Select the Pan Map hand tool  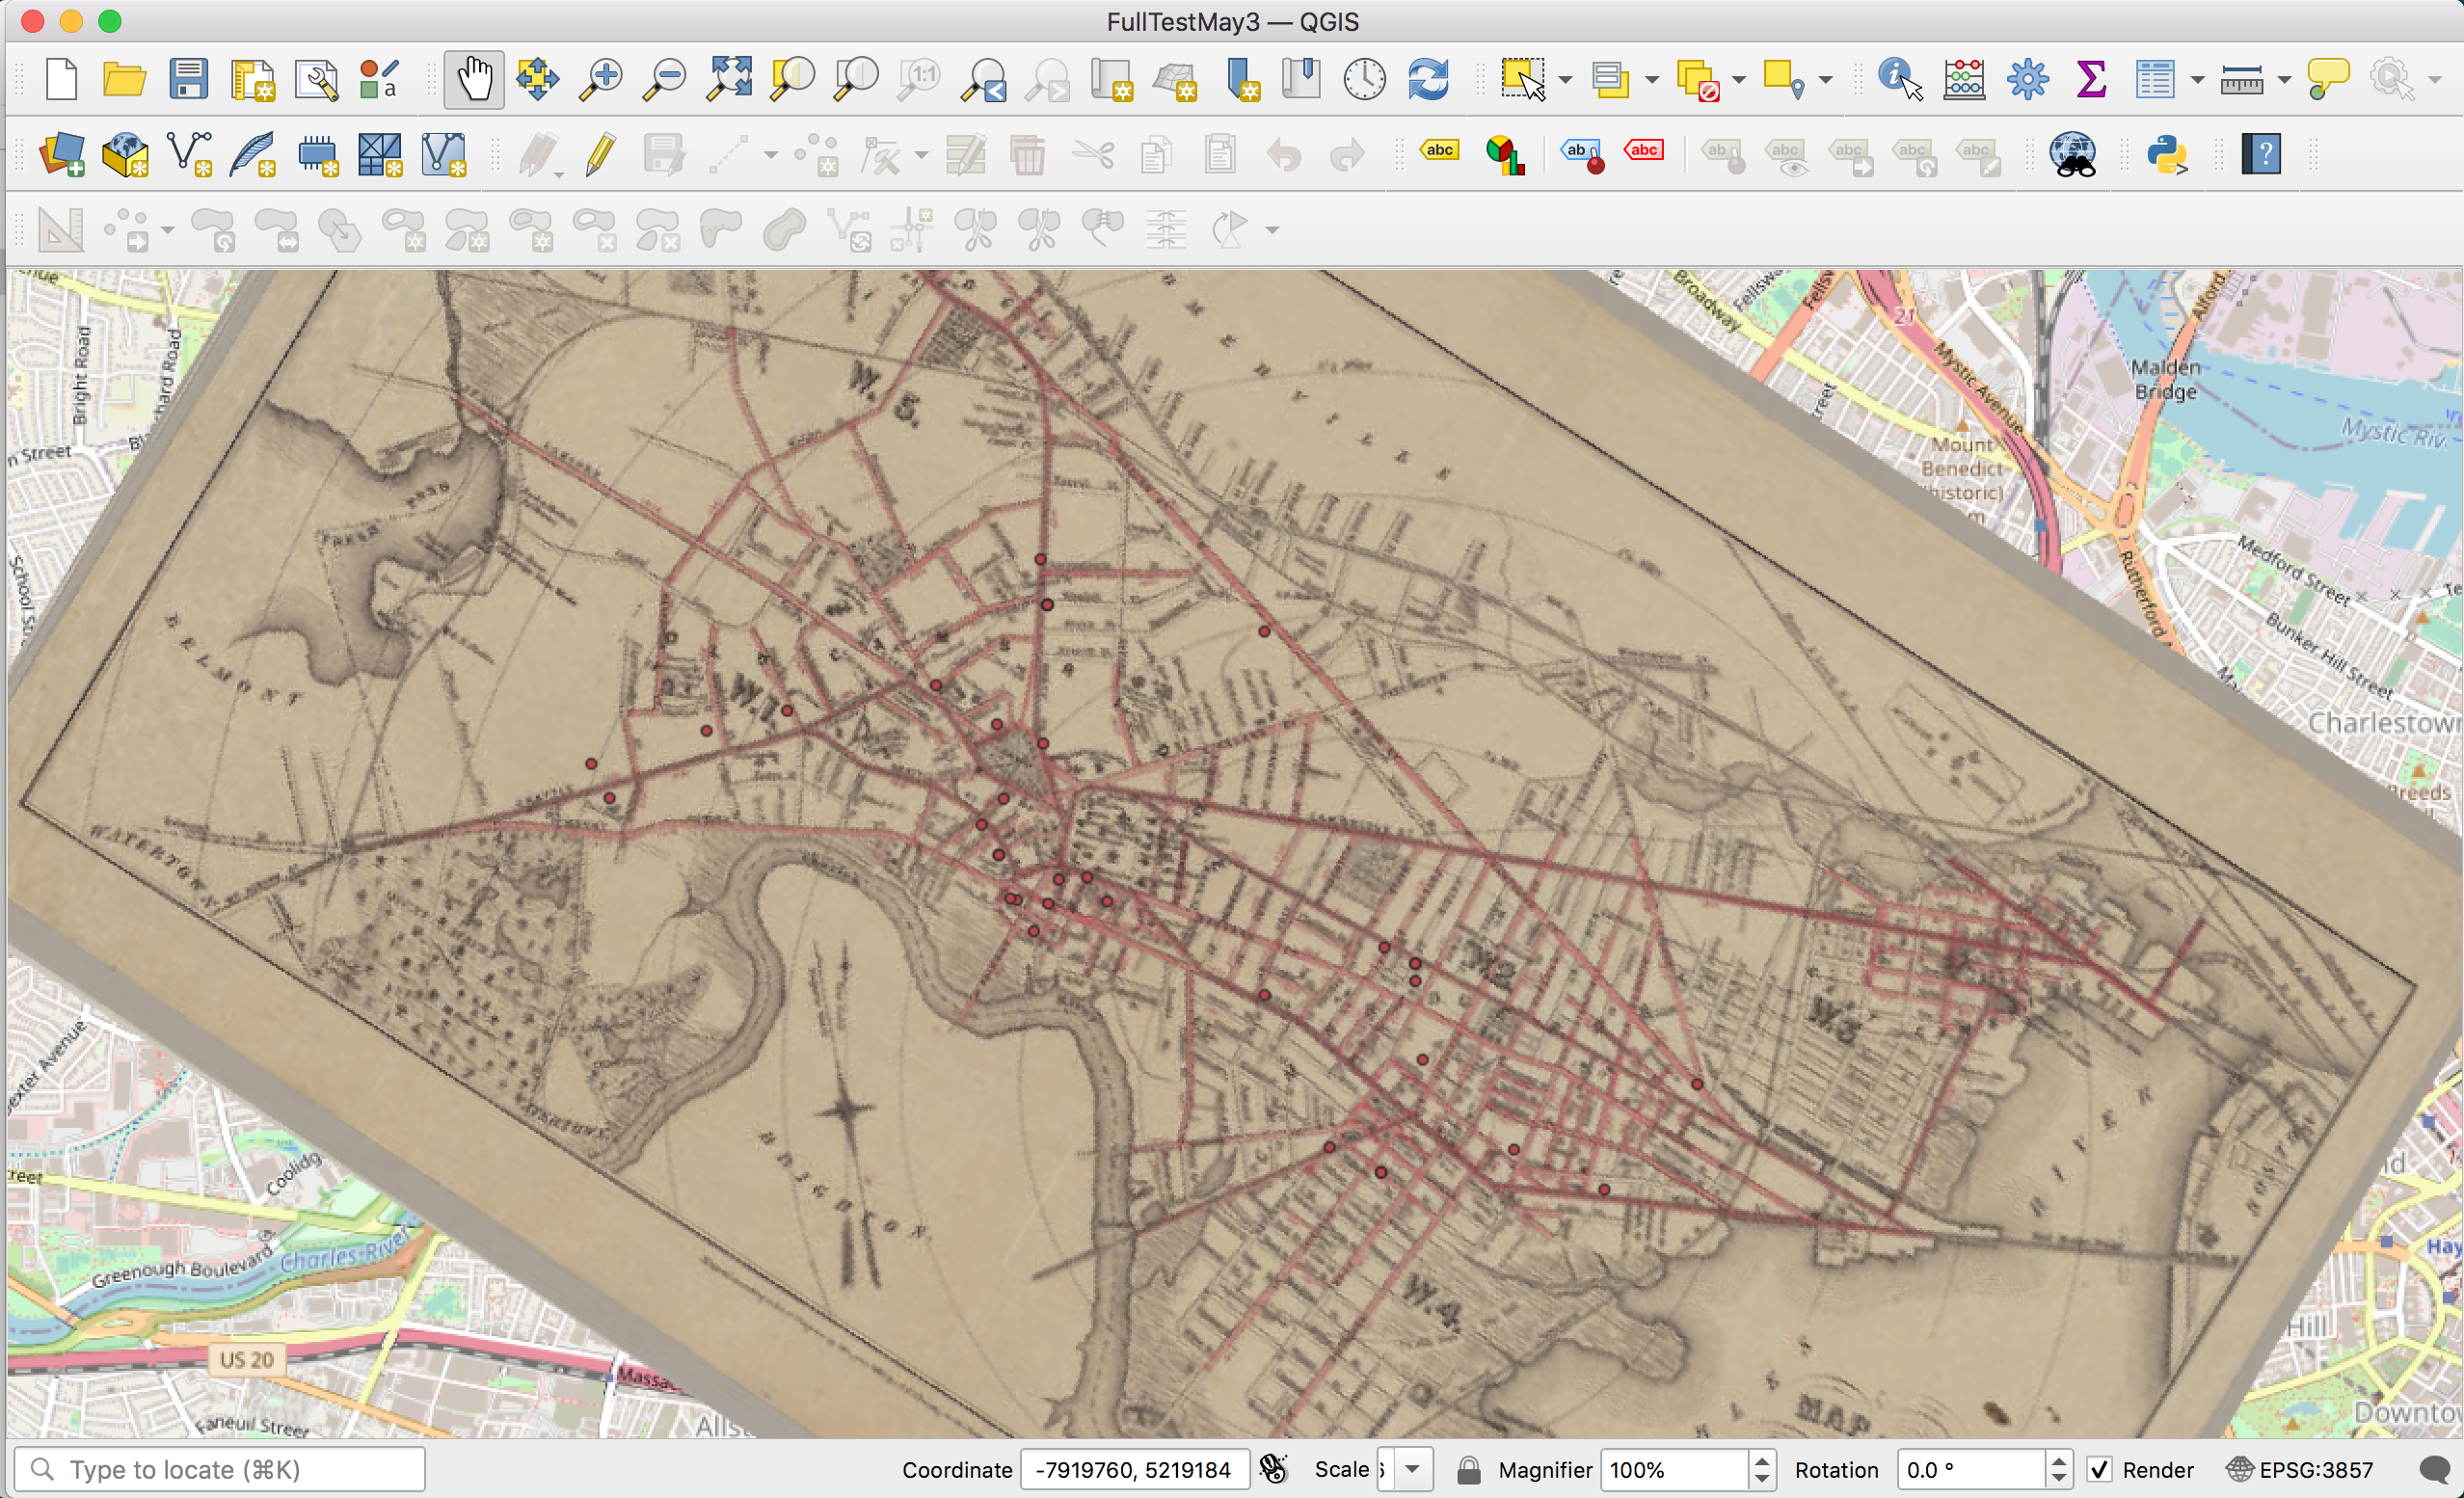[474, 79]
